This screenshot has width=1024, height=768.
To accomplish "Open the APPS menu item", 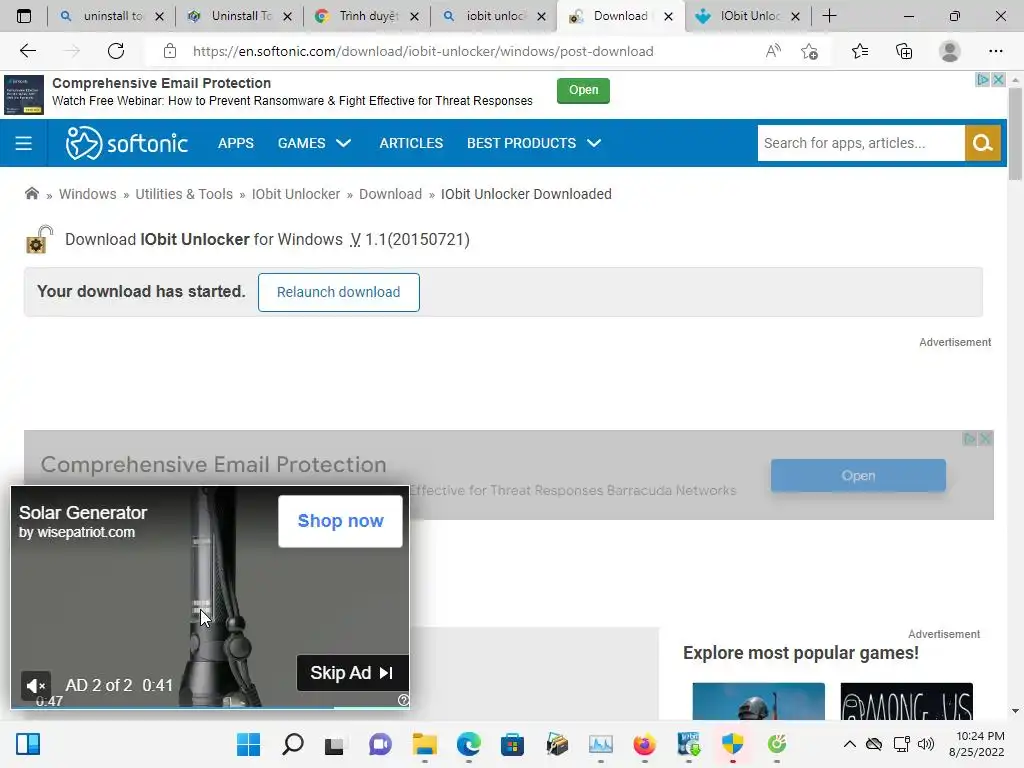I will pos(236,143).
